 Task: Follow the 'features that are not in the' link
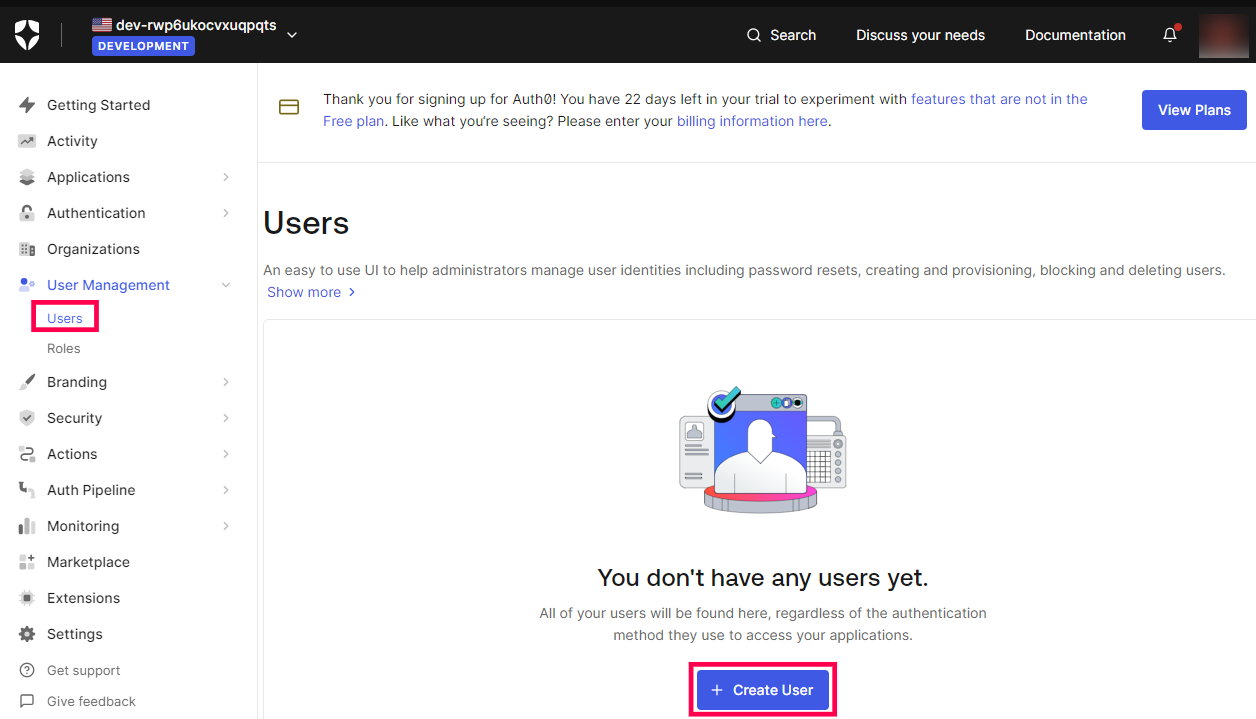[999, 99]
